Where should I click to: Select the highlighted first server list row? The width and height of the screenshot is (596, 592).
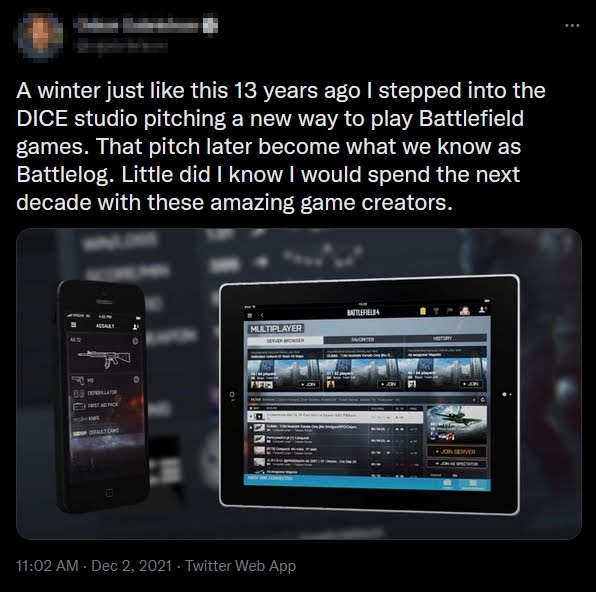pos(335,416)
